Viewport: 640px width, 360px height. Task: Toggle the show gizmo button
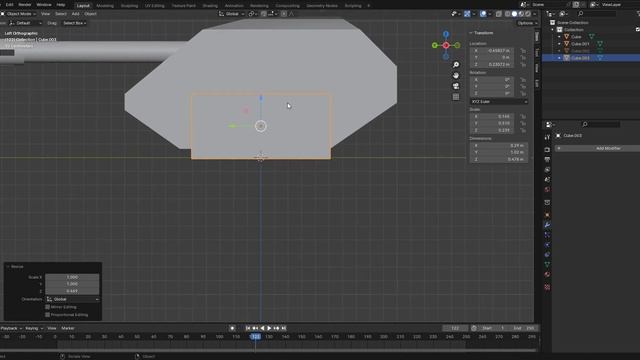coord(467,14)
